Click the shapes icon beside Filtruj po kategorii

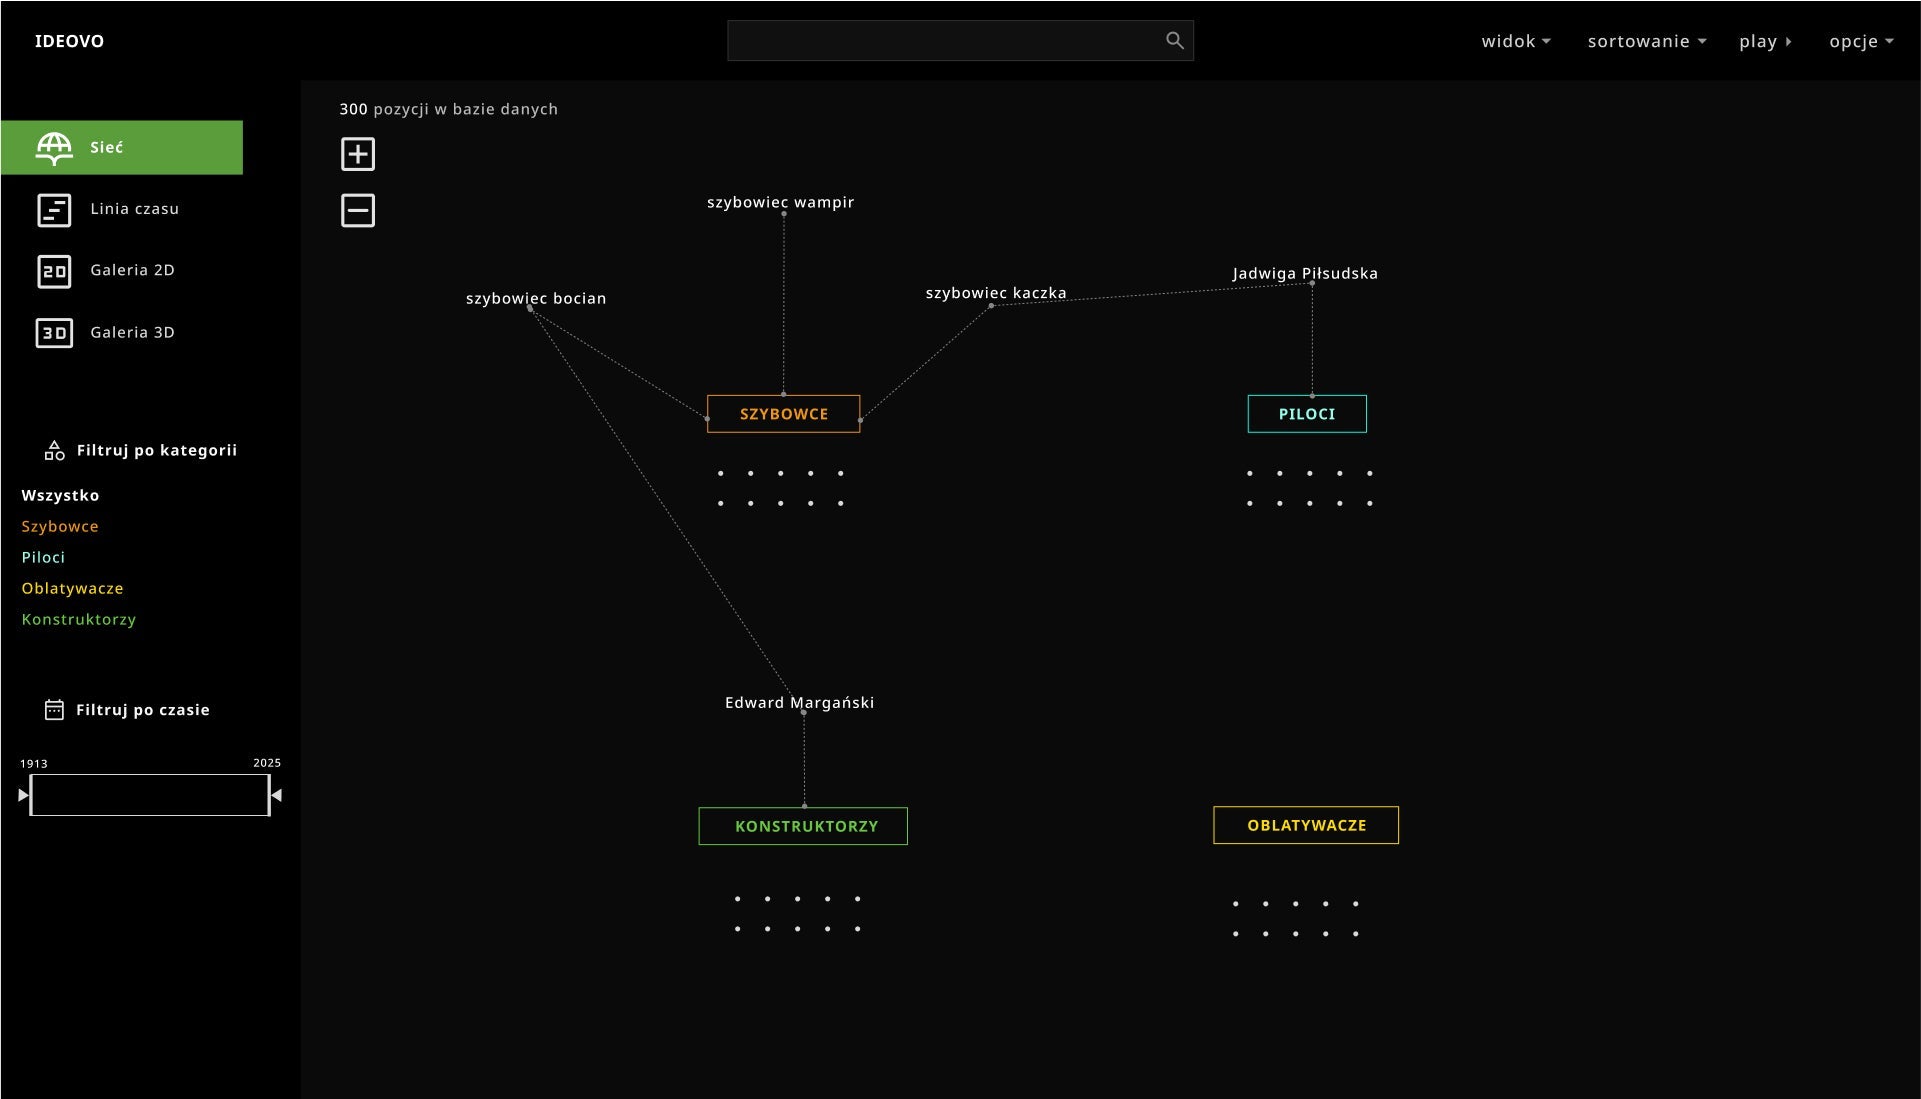[x=54, y=451]
